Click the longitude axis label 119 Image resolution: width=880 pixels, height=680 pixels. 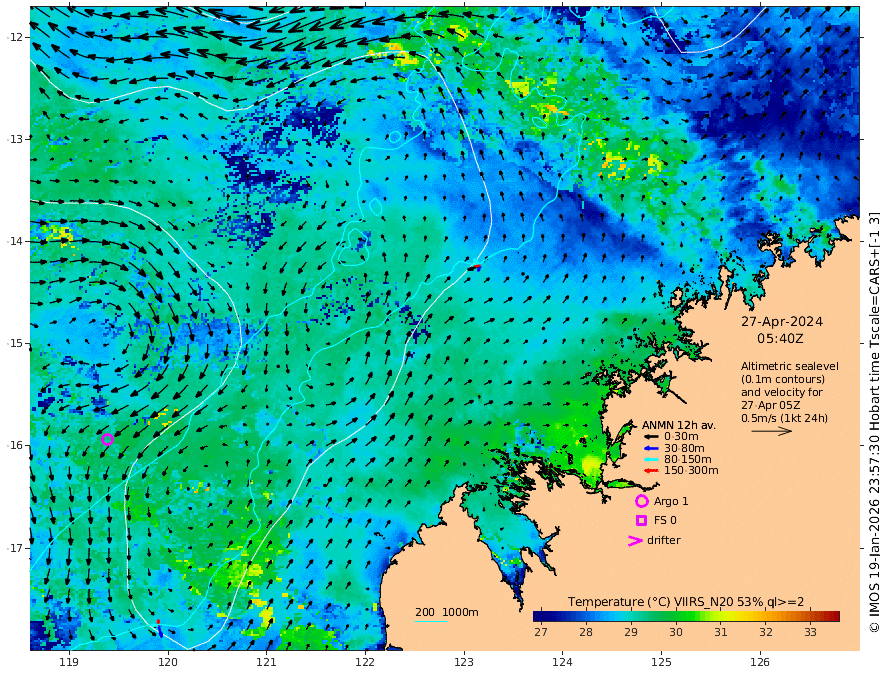pos(69,662)
